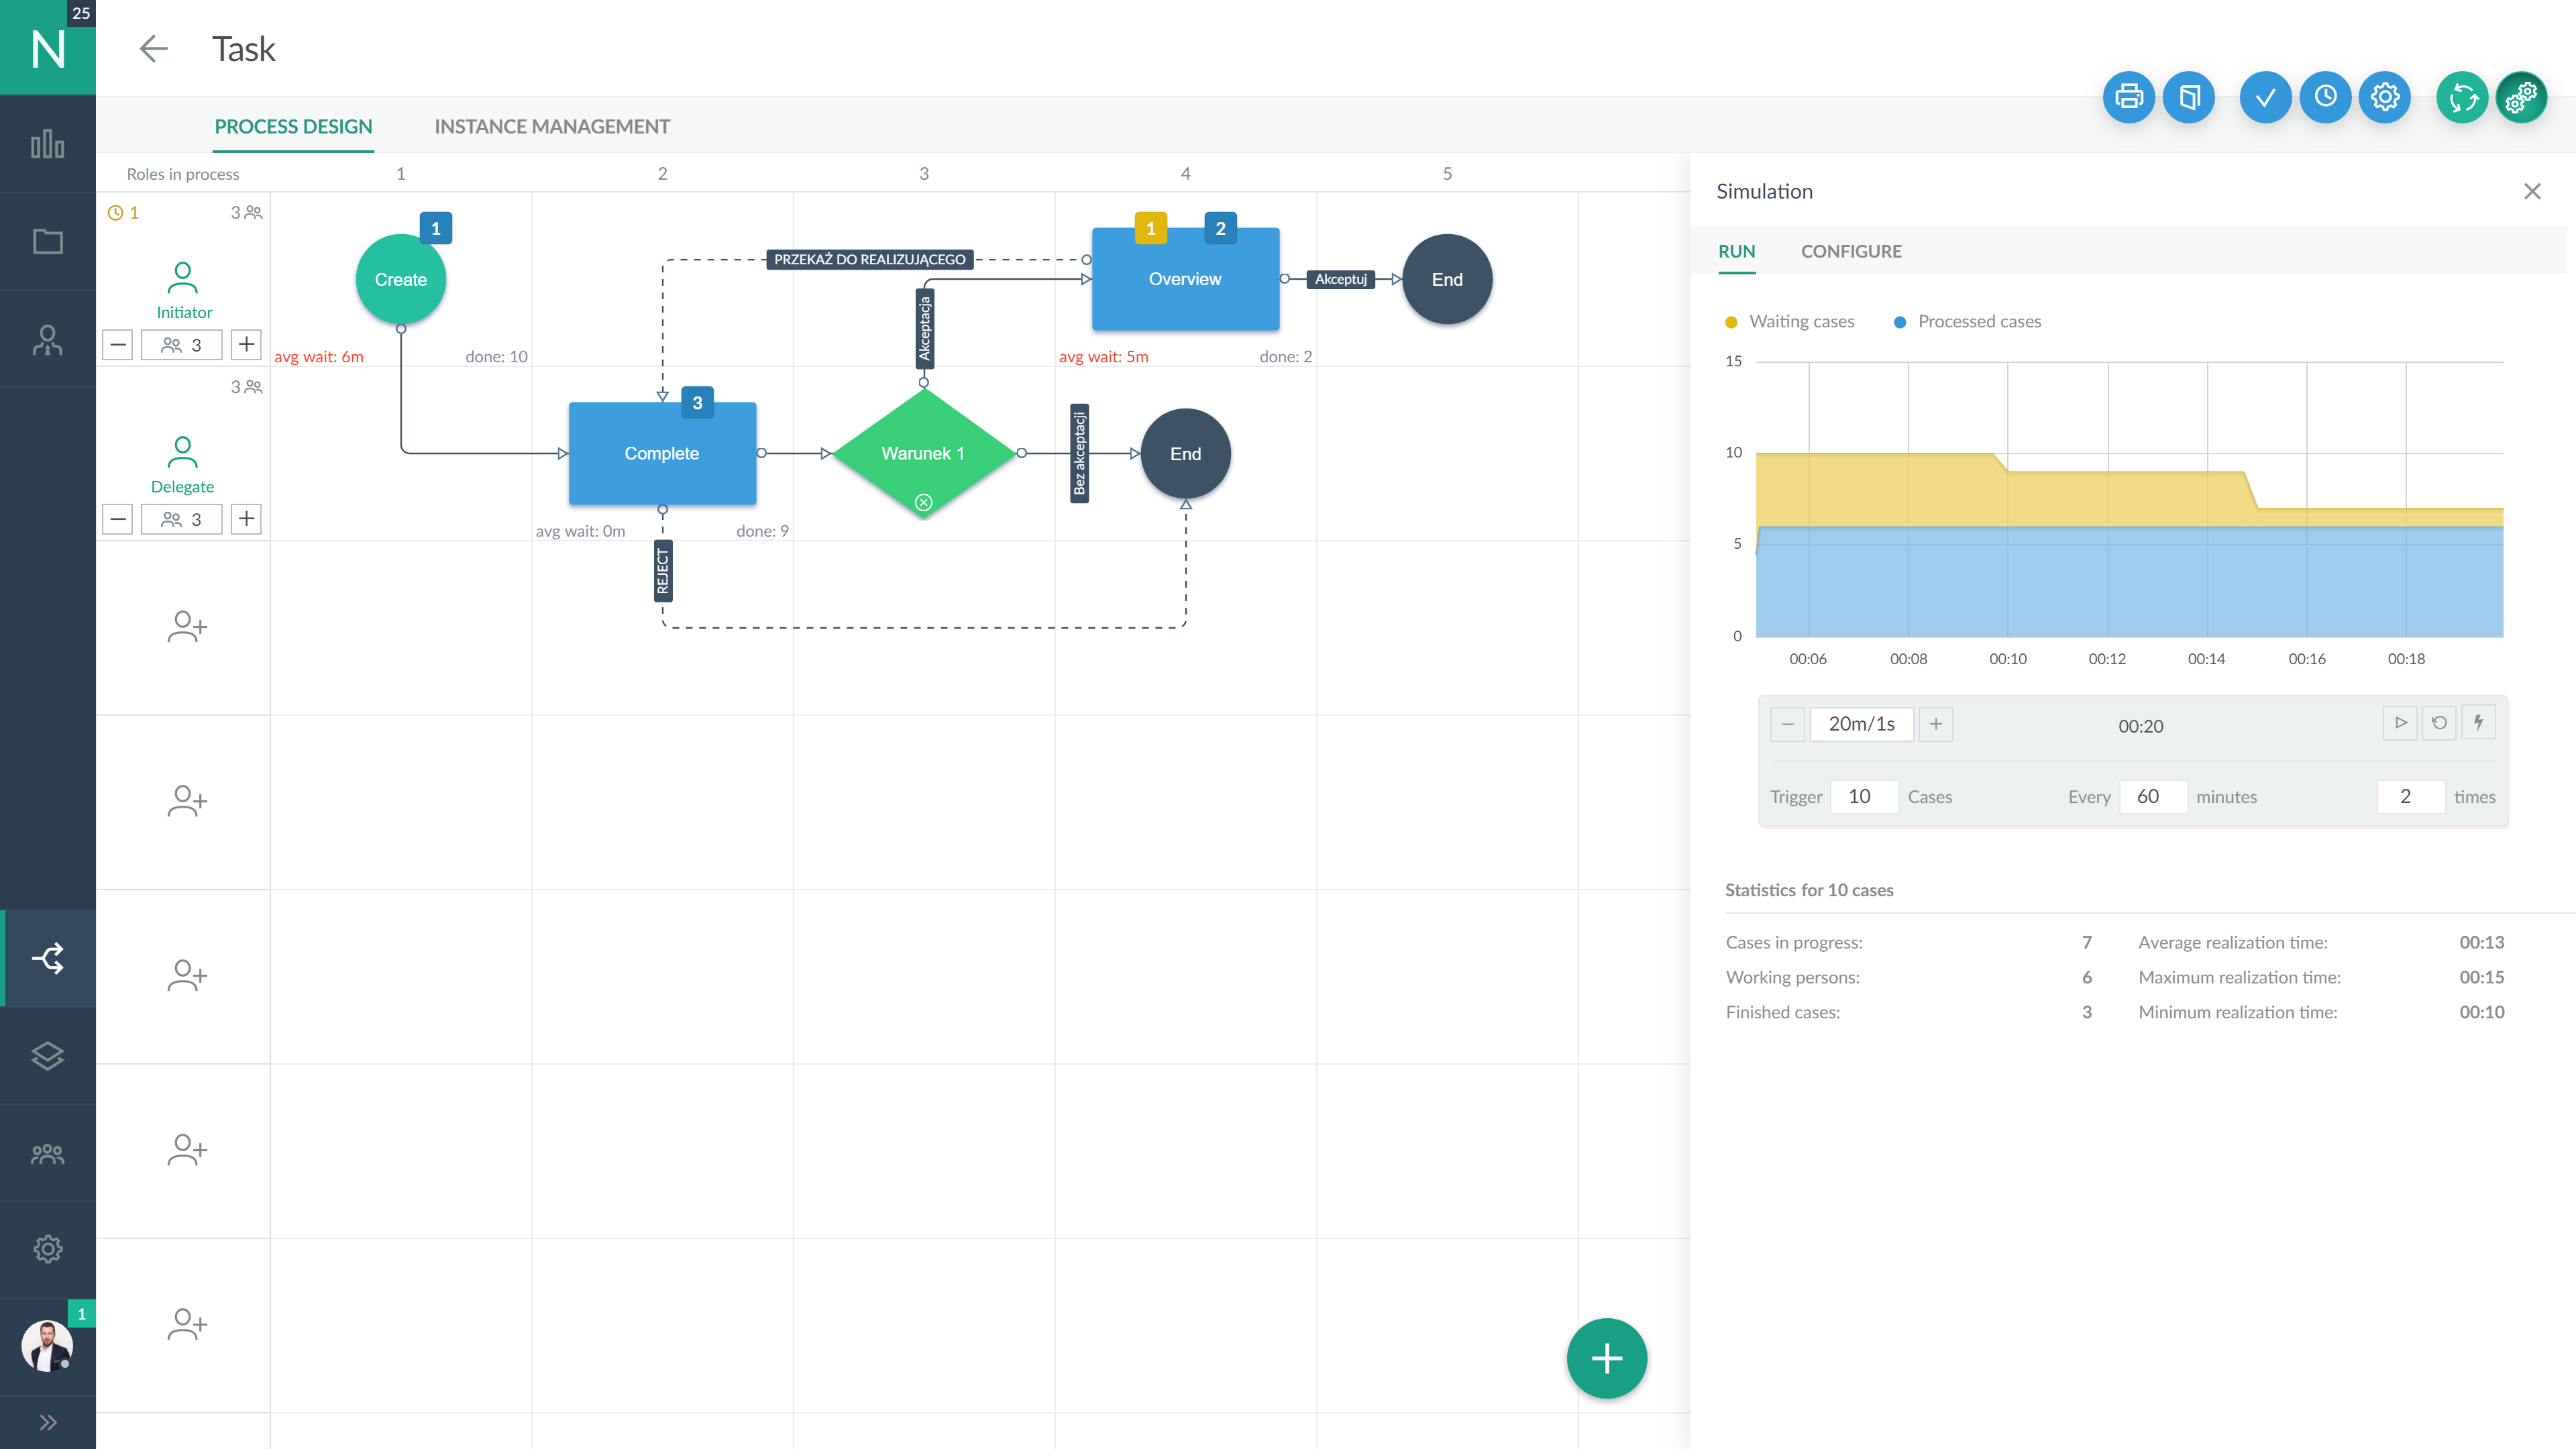Open the group of people sidebar icon

[47, 1154]
